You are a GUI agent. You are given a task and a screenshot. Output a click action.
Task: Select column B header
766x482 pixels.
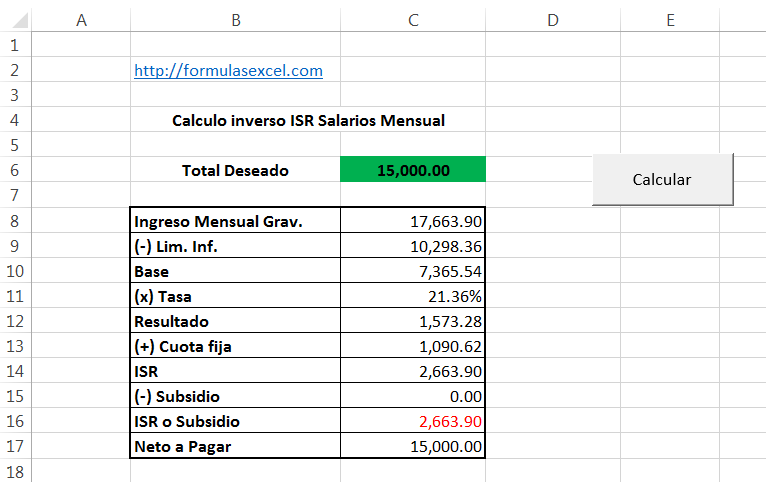(x=235, y=20)
